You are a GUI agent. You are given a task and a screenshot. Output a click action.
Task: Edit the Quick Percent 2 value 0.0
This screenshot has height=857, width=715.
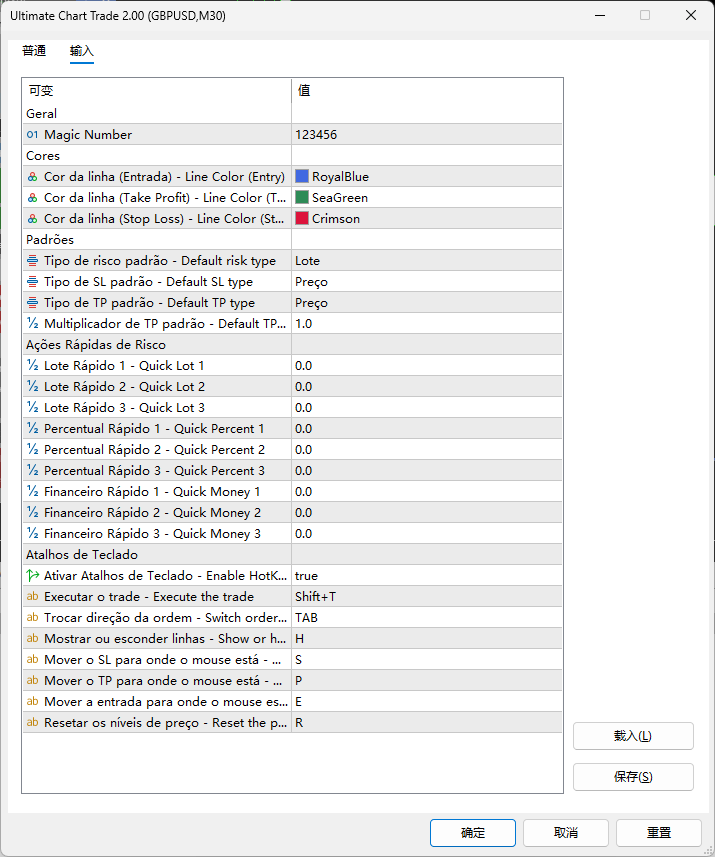426,450
